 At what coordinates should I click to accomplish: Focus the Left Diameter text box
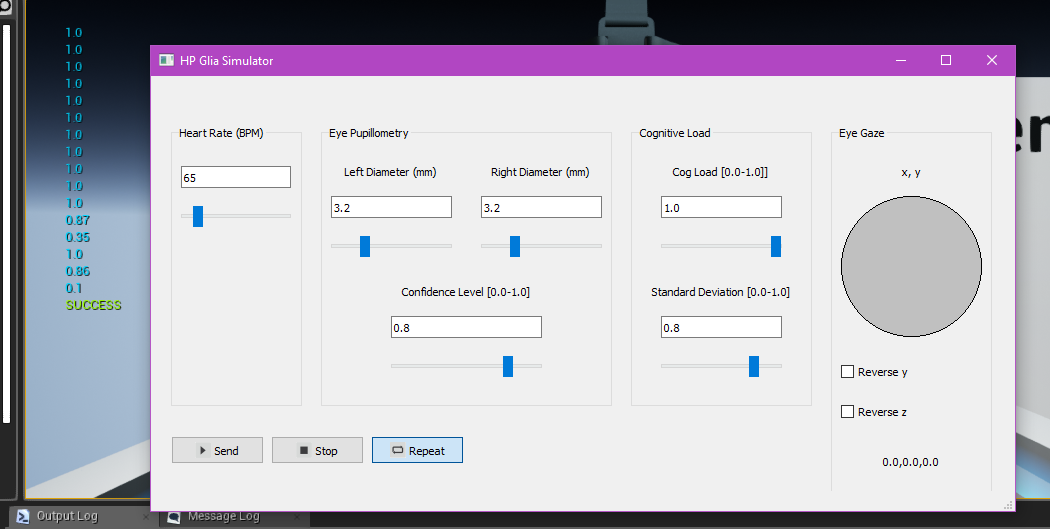(x=391, y=207)
